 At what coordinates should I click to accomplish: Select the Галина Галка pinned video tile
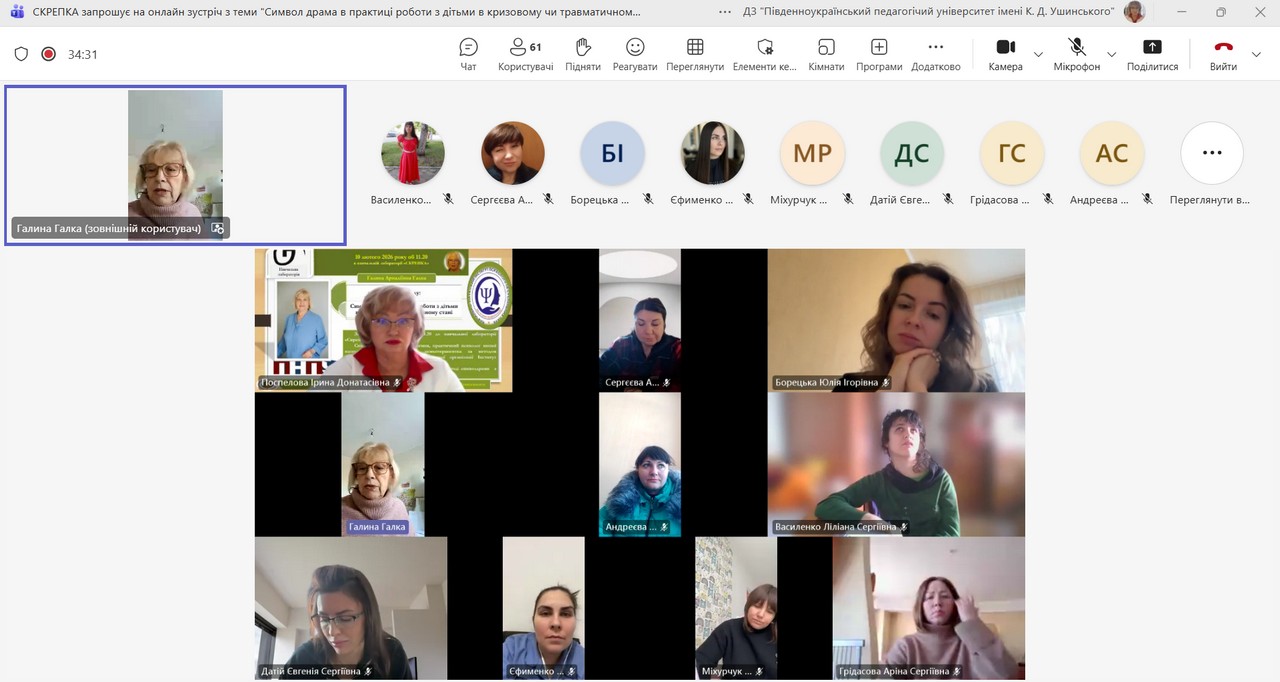tap(175, 165)
